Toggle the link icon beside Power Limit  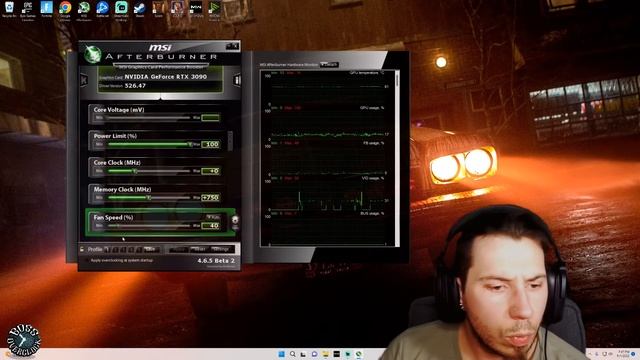click(230, 141)
